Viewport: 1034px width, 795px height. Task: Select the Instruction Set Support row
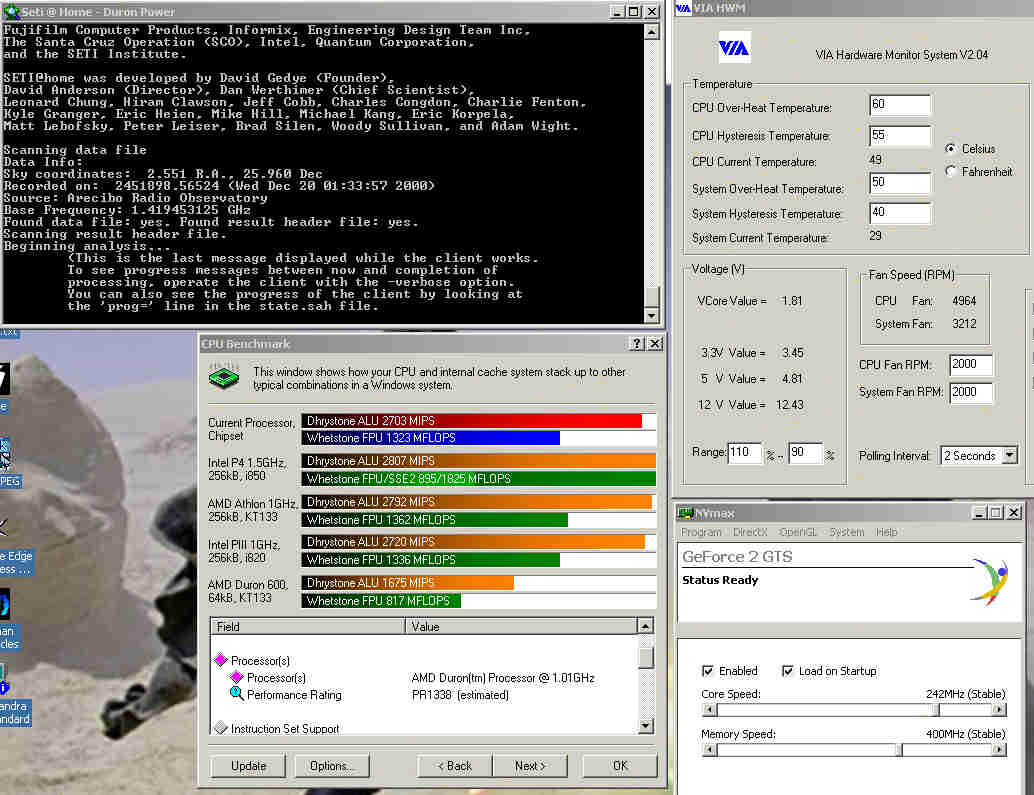click(424, 728)
